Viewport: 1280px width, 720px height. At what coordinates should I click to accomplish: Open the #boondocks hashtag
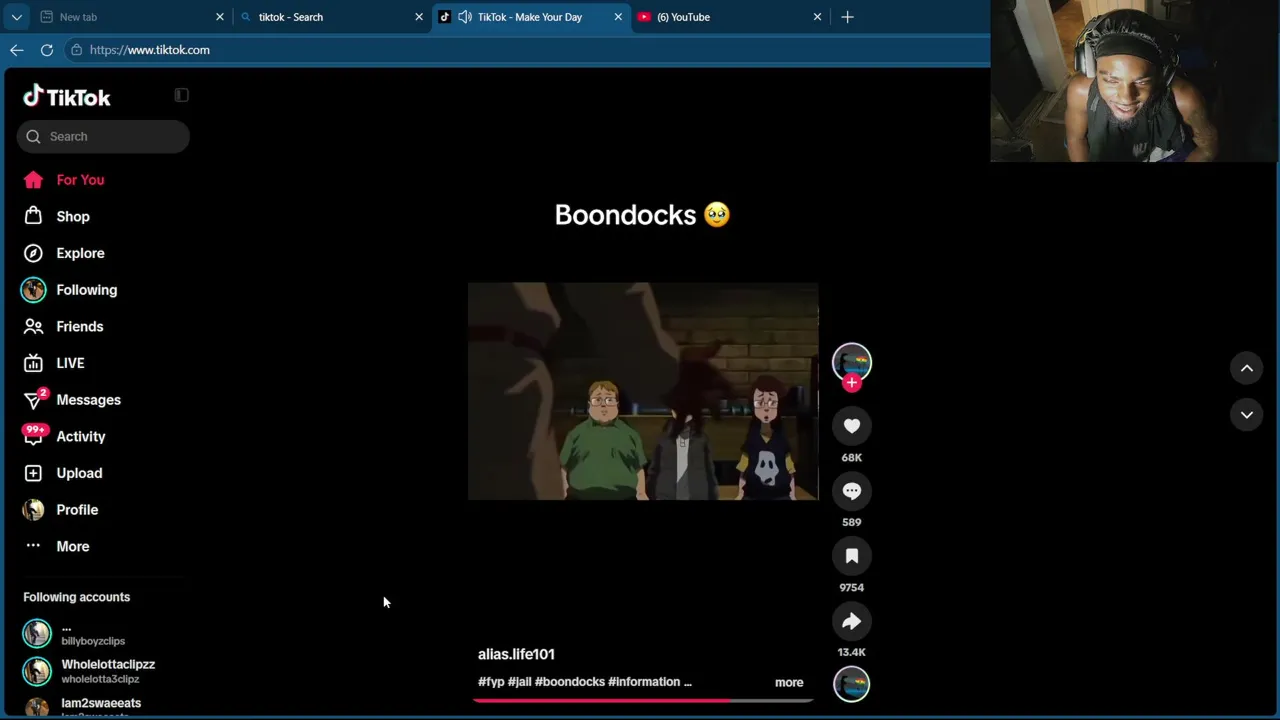pyautogui.click(x=570, y=682)
